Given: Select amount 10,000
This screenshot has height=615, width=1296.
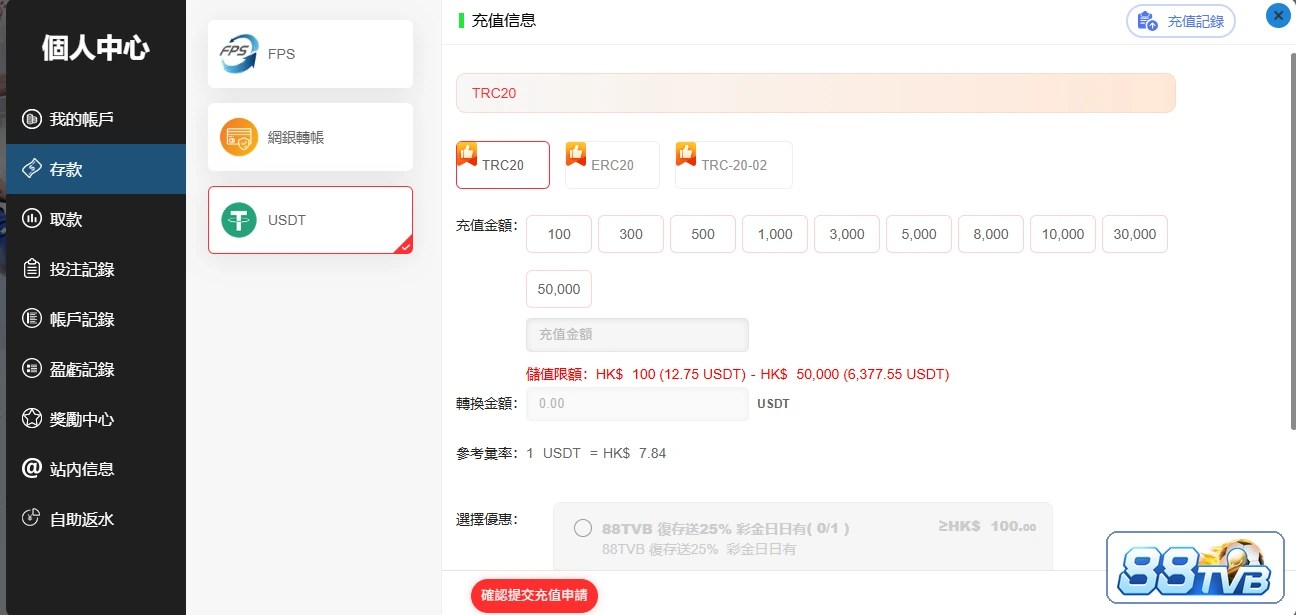Looking at the screenshot, I should pyautogui.click(x=1063, y=234).
